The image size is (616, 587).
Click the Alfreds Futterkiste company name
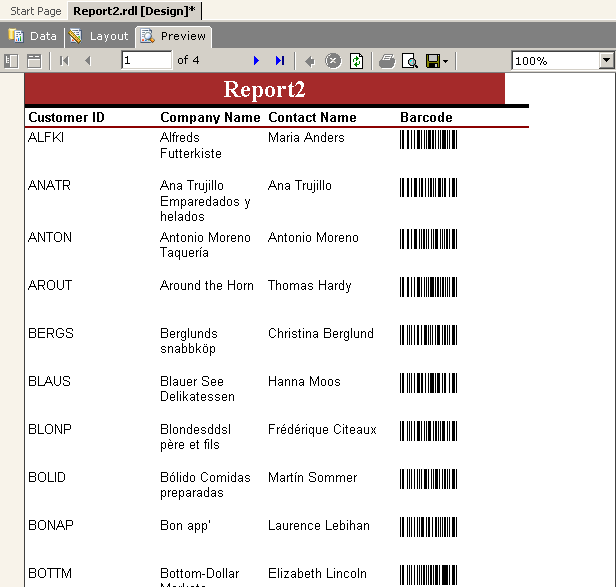(191, 145)
